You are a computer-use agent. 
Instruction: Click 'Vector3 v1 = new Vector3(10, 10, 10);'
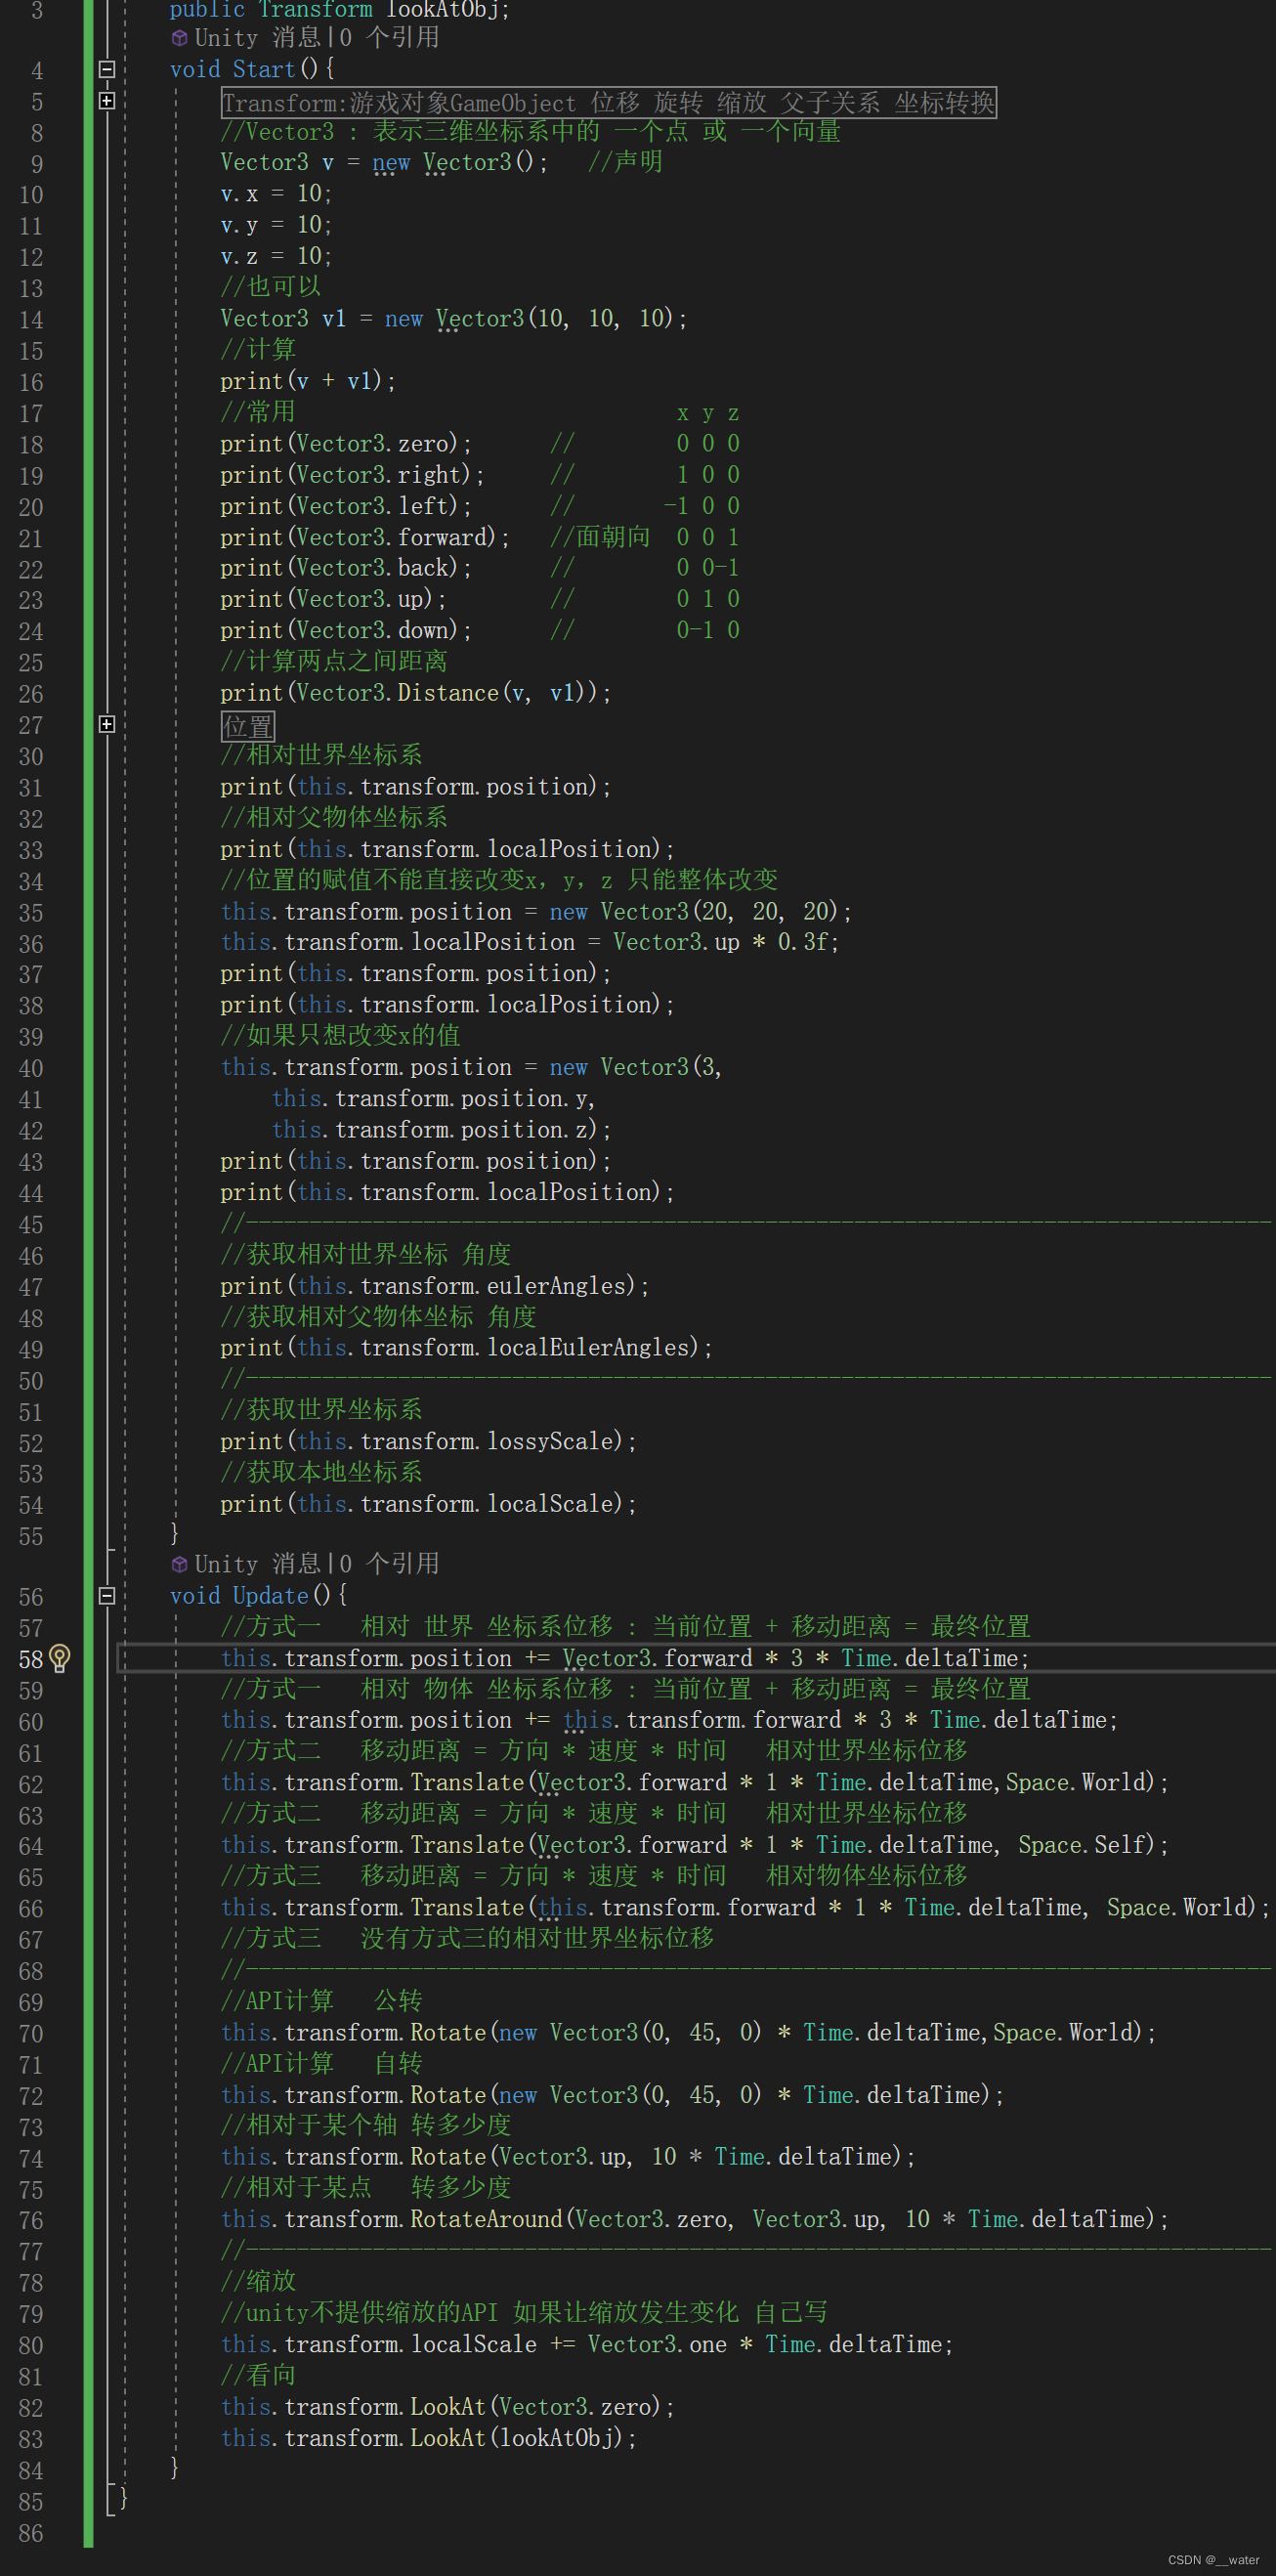pyautogui.click(x=454, y=319)
